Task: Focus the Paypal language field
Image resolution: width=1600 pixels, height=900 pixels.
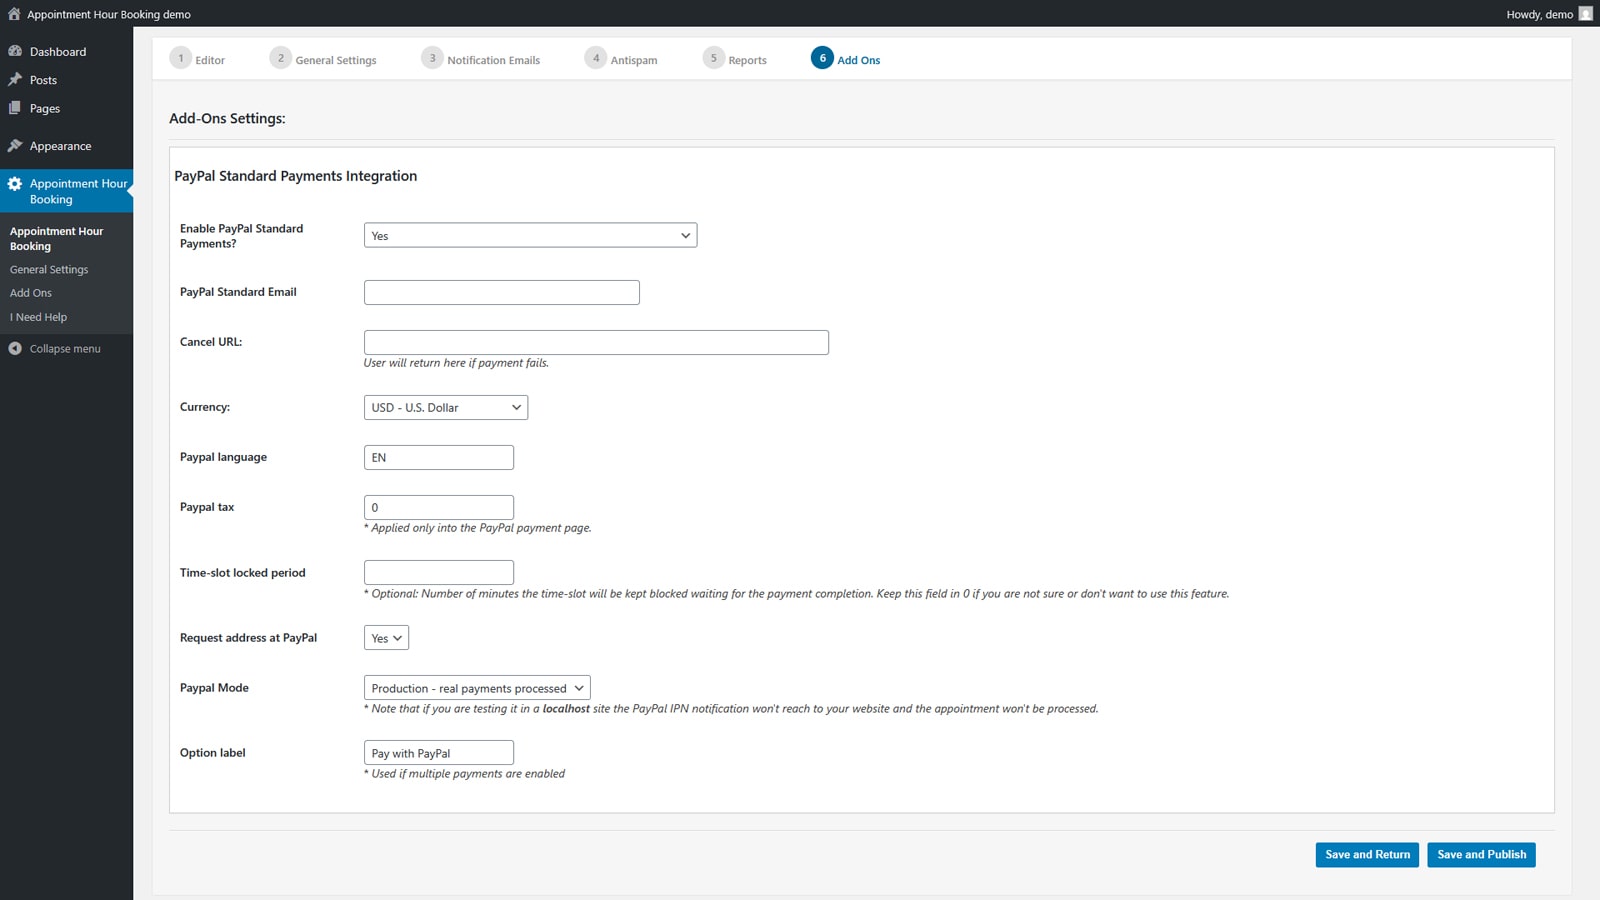Action: (439, 457)
